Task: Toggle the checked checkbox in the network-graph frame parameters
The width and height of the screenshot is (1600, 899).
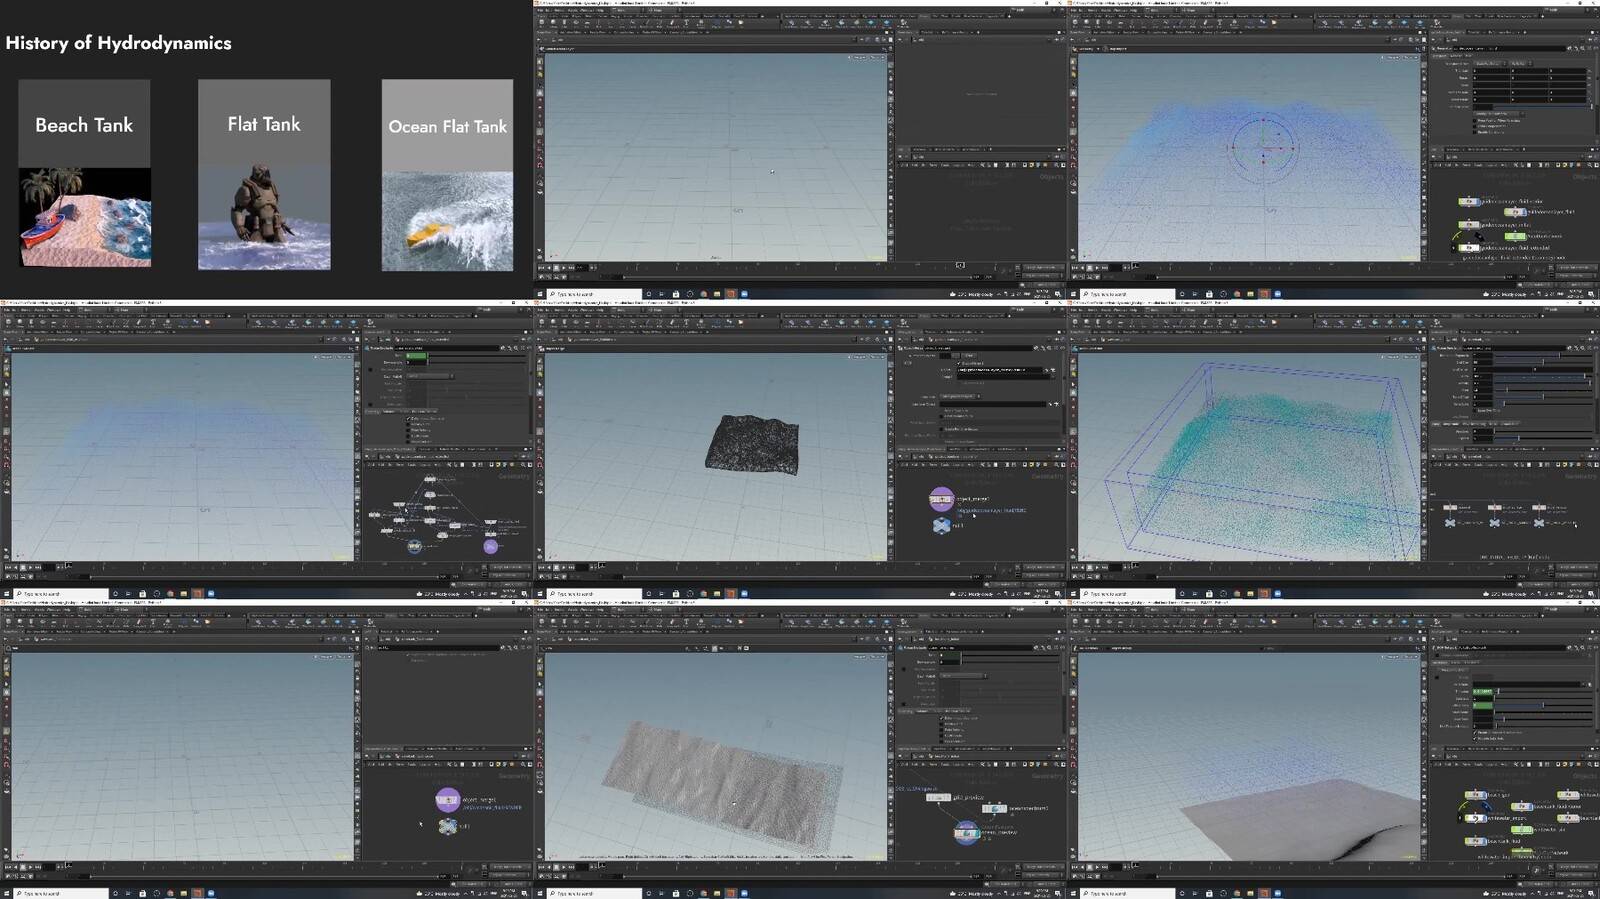Action: pyautogui.click(x=409, y=418)
